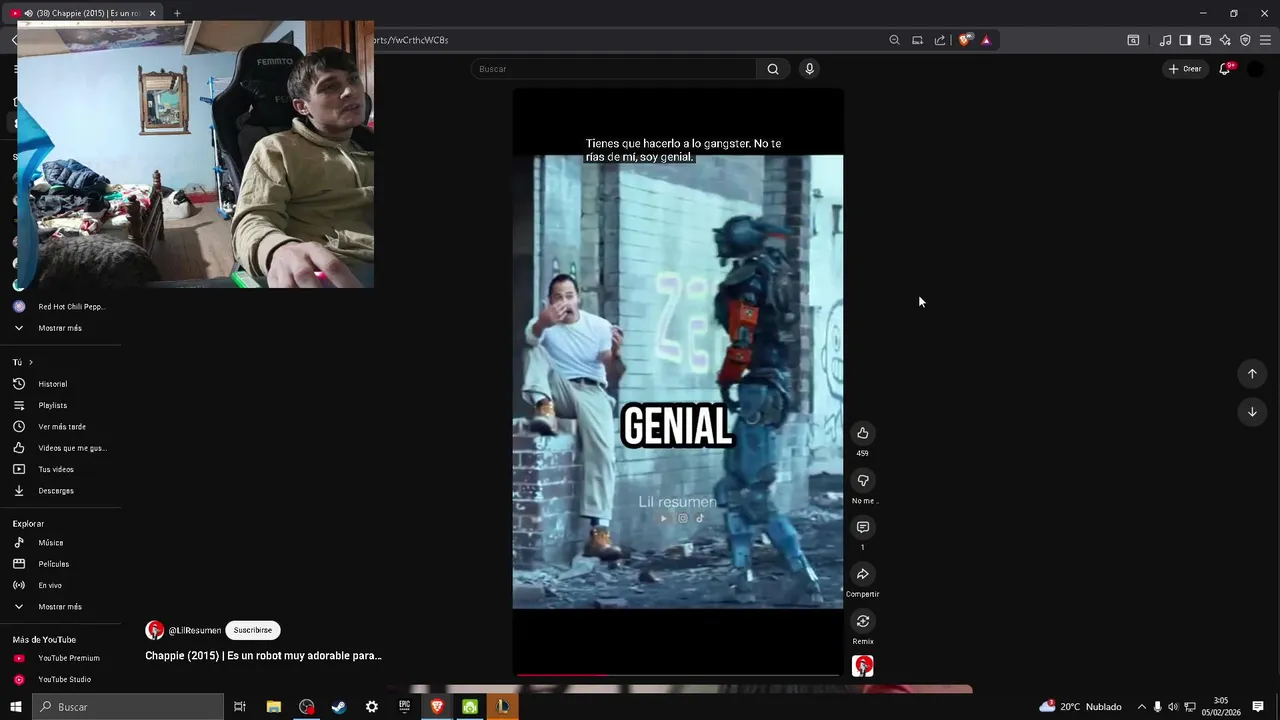Viewport: 1280px width, 720px height.
Task: Open File Explorer from taskbar
Action: (x=274, y=707)
